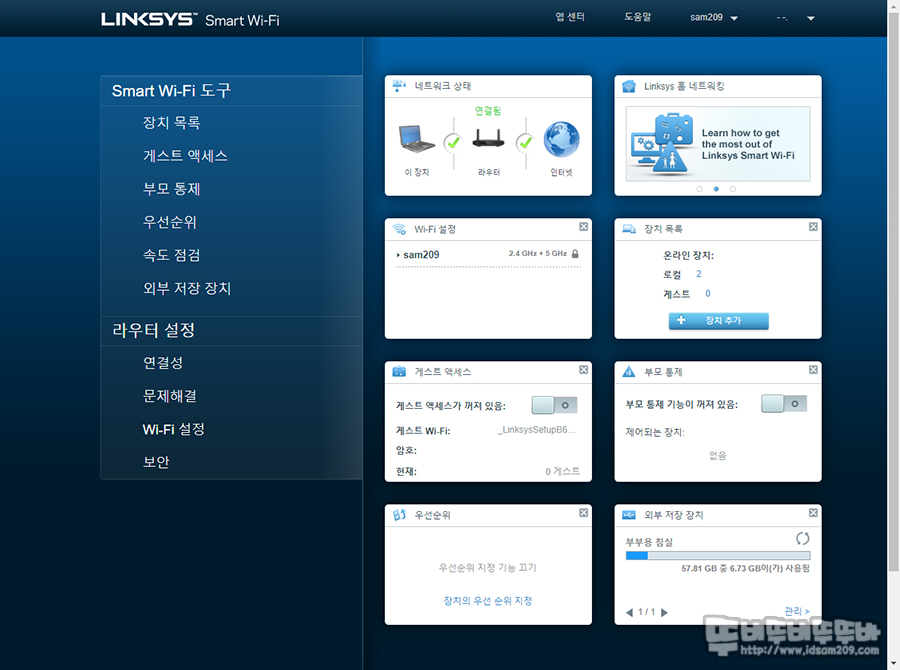Refresh the external storage widget

pos(802,539)
